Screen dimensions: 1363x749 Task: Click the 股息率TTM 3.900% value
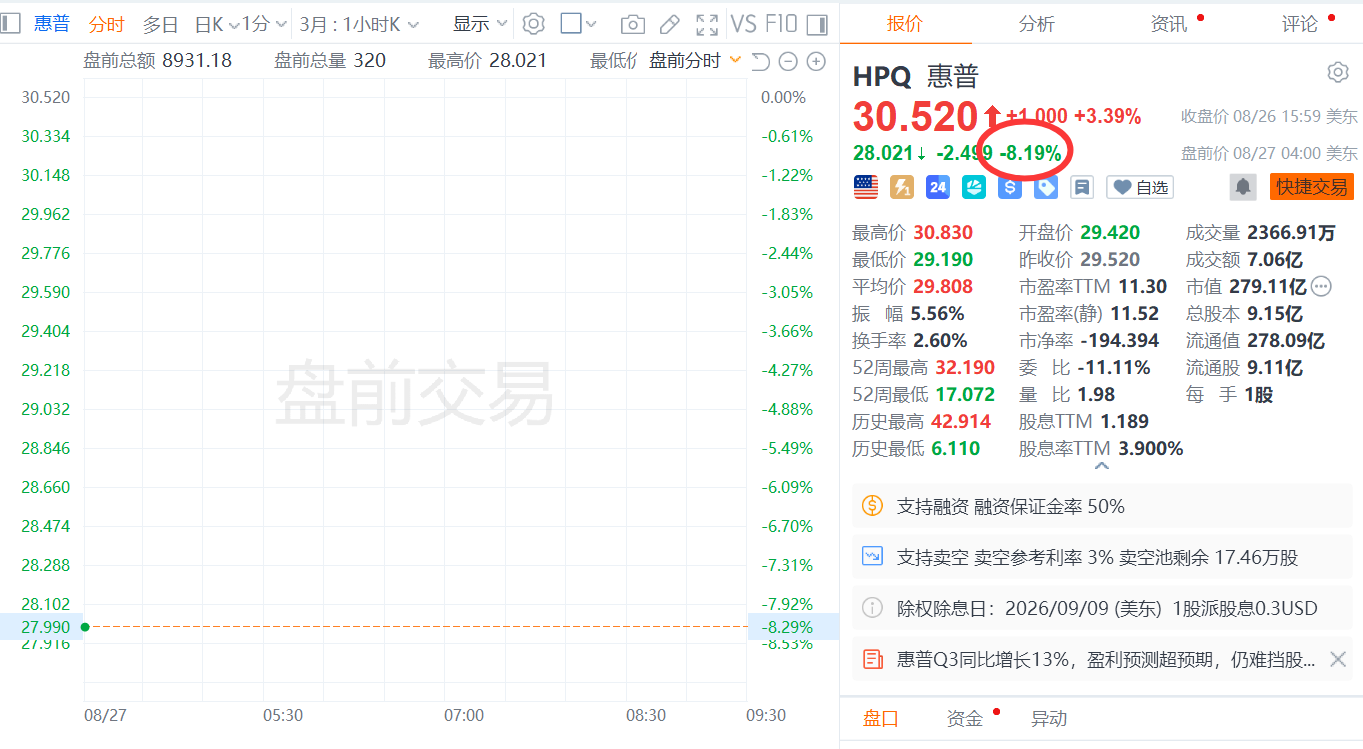[x=1151, y=449]
